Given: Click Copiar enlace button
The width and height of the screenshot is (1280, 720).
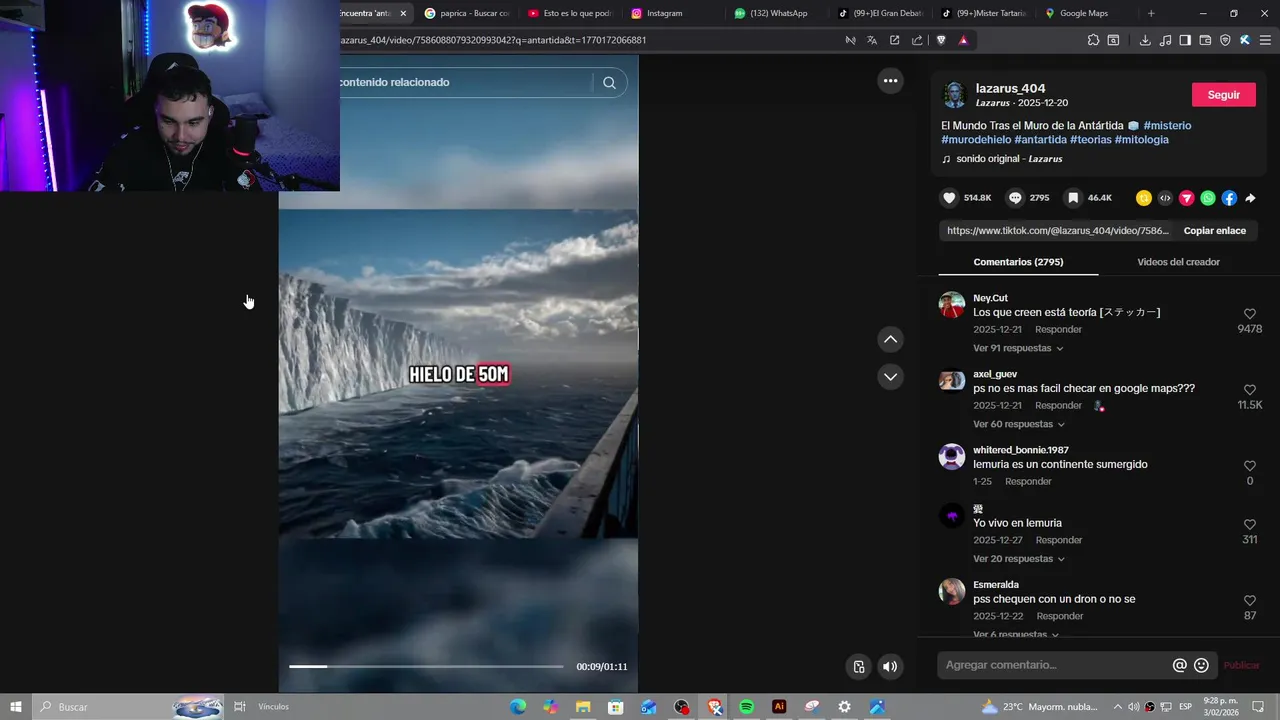Looking at the screenshot, I should [x=1214, y=230].
